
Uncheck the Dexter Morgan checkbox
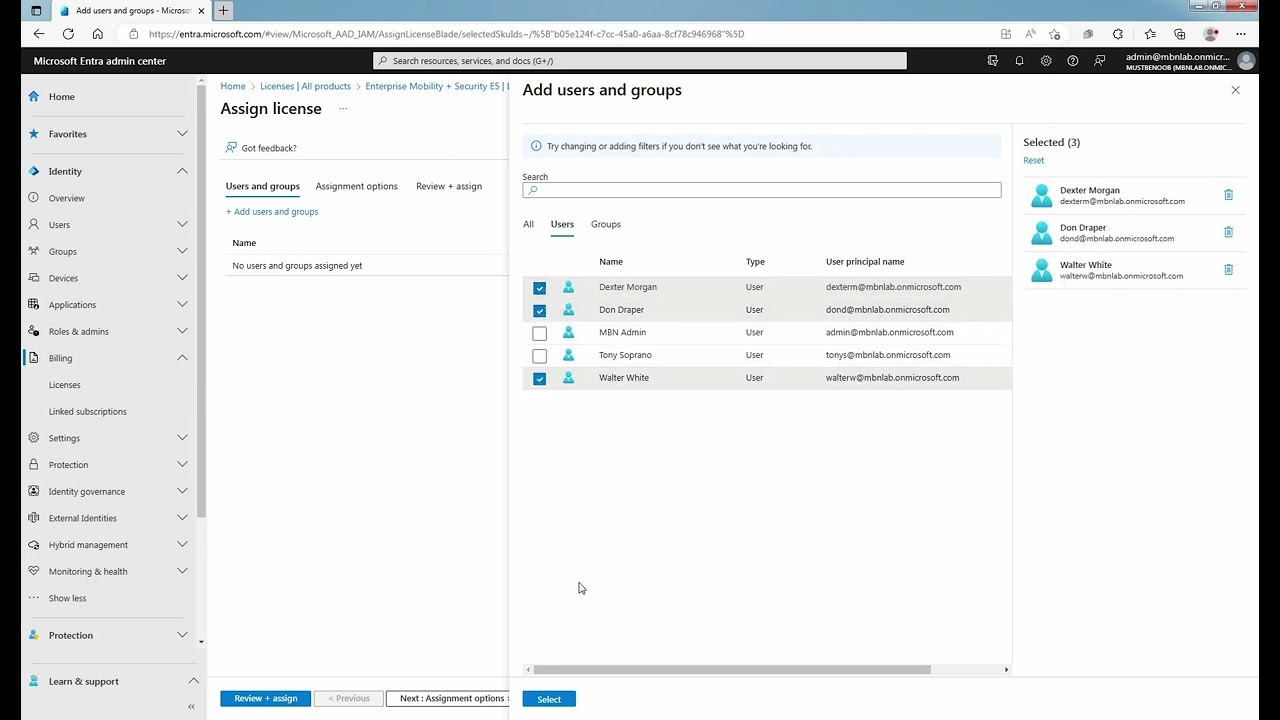click(540, 288)
